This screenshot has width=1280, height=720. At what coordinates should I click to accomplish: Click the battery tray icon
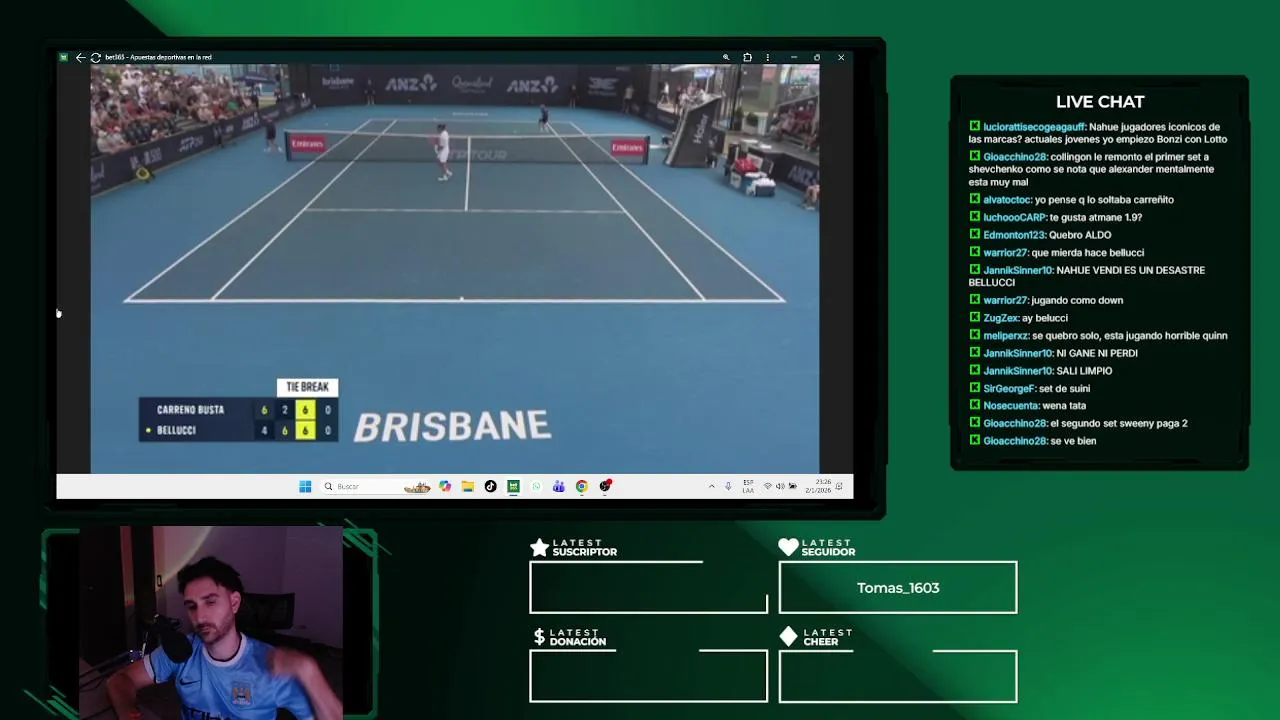tap(792, 486)
